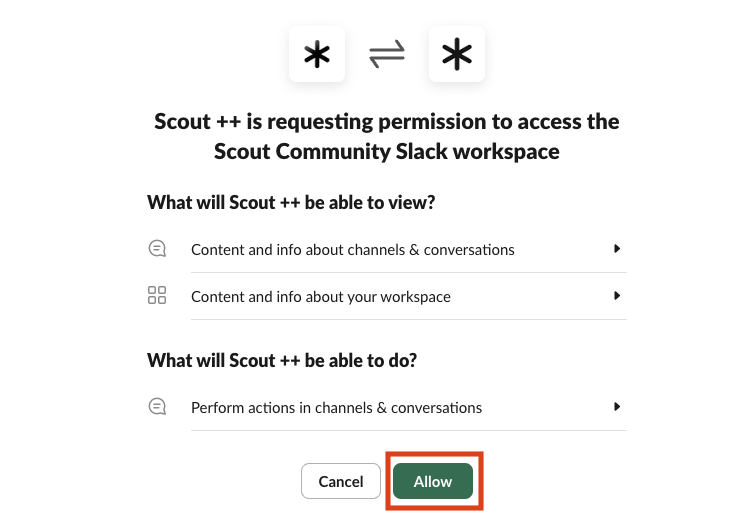Screen dimensions: 744x526
Task: Click 'What will Scout ++ be able to do?' heading
Action: tap(282, 361)
